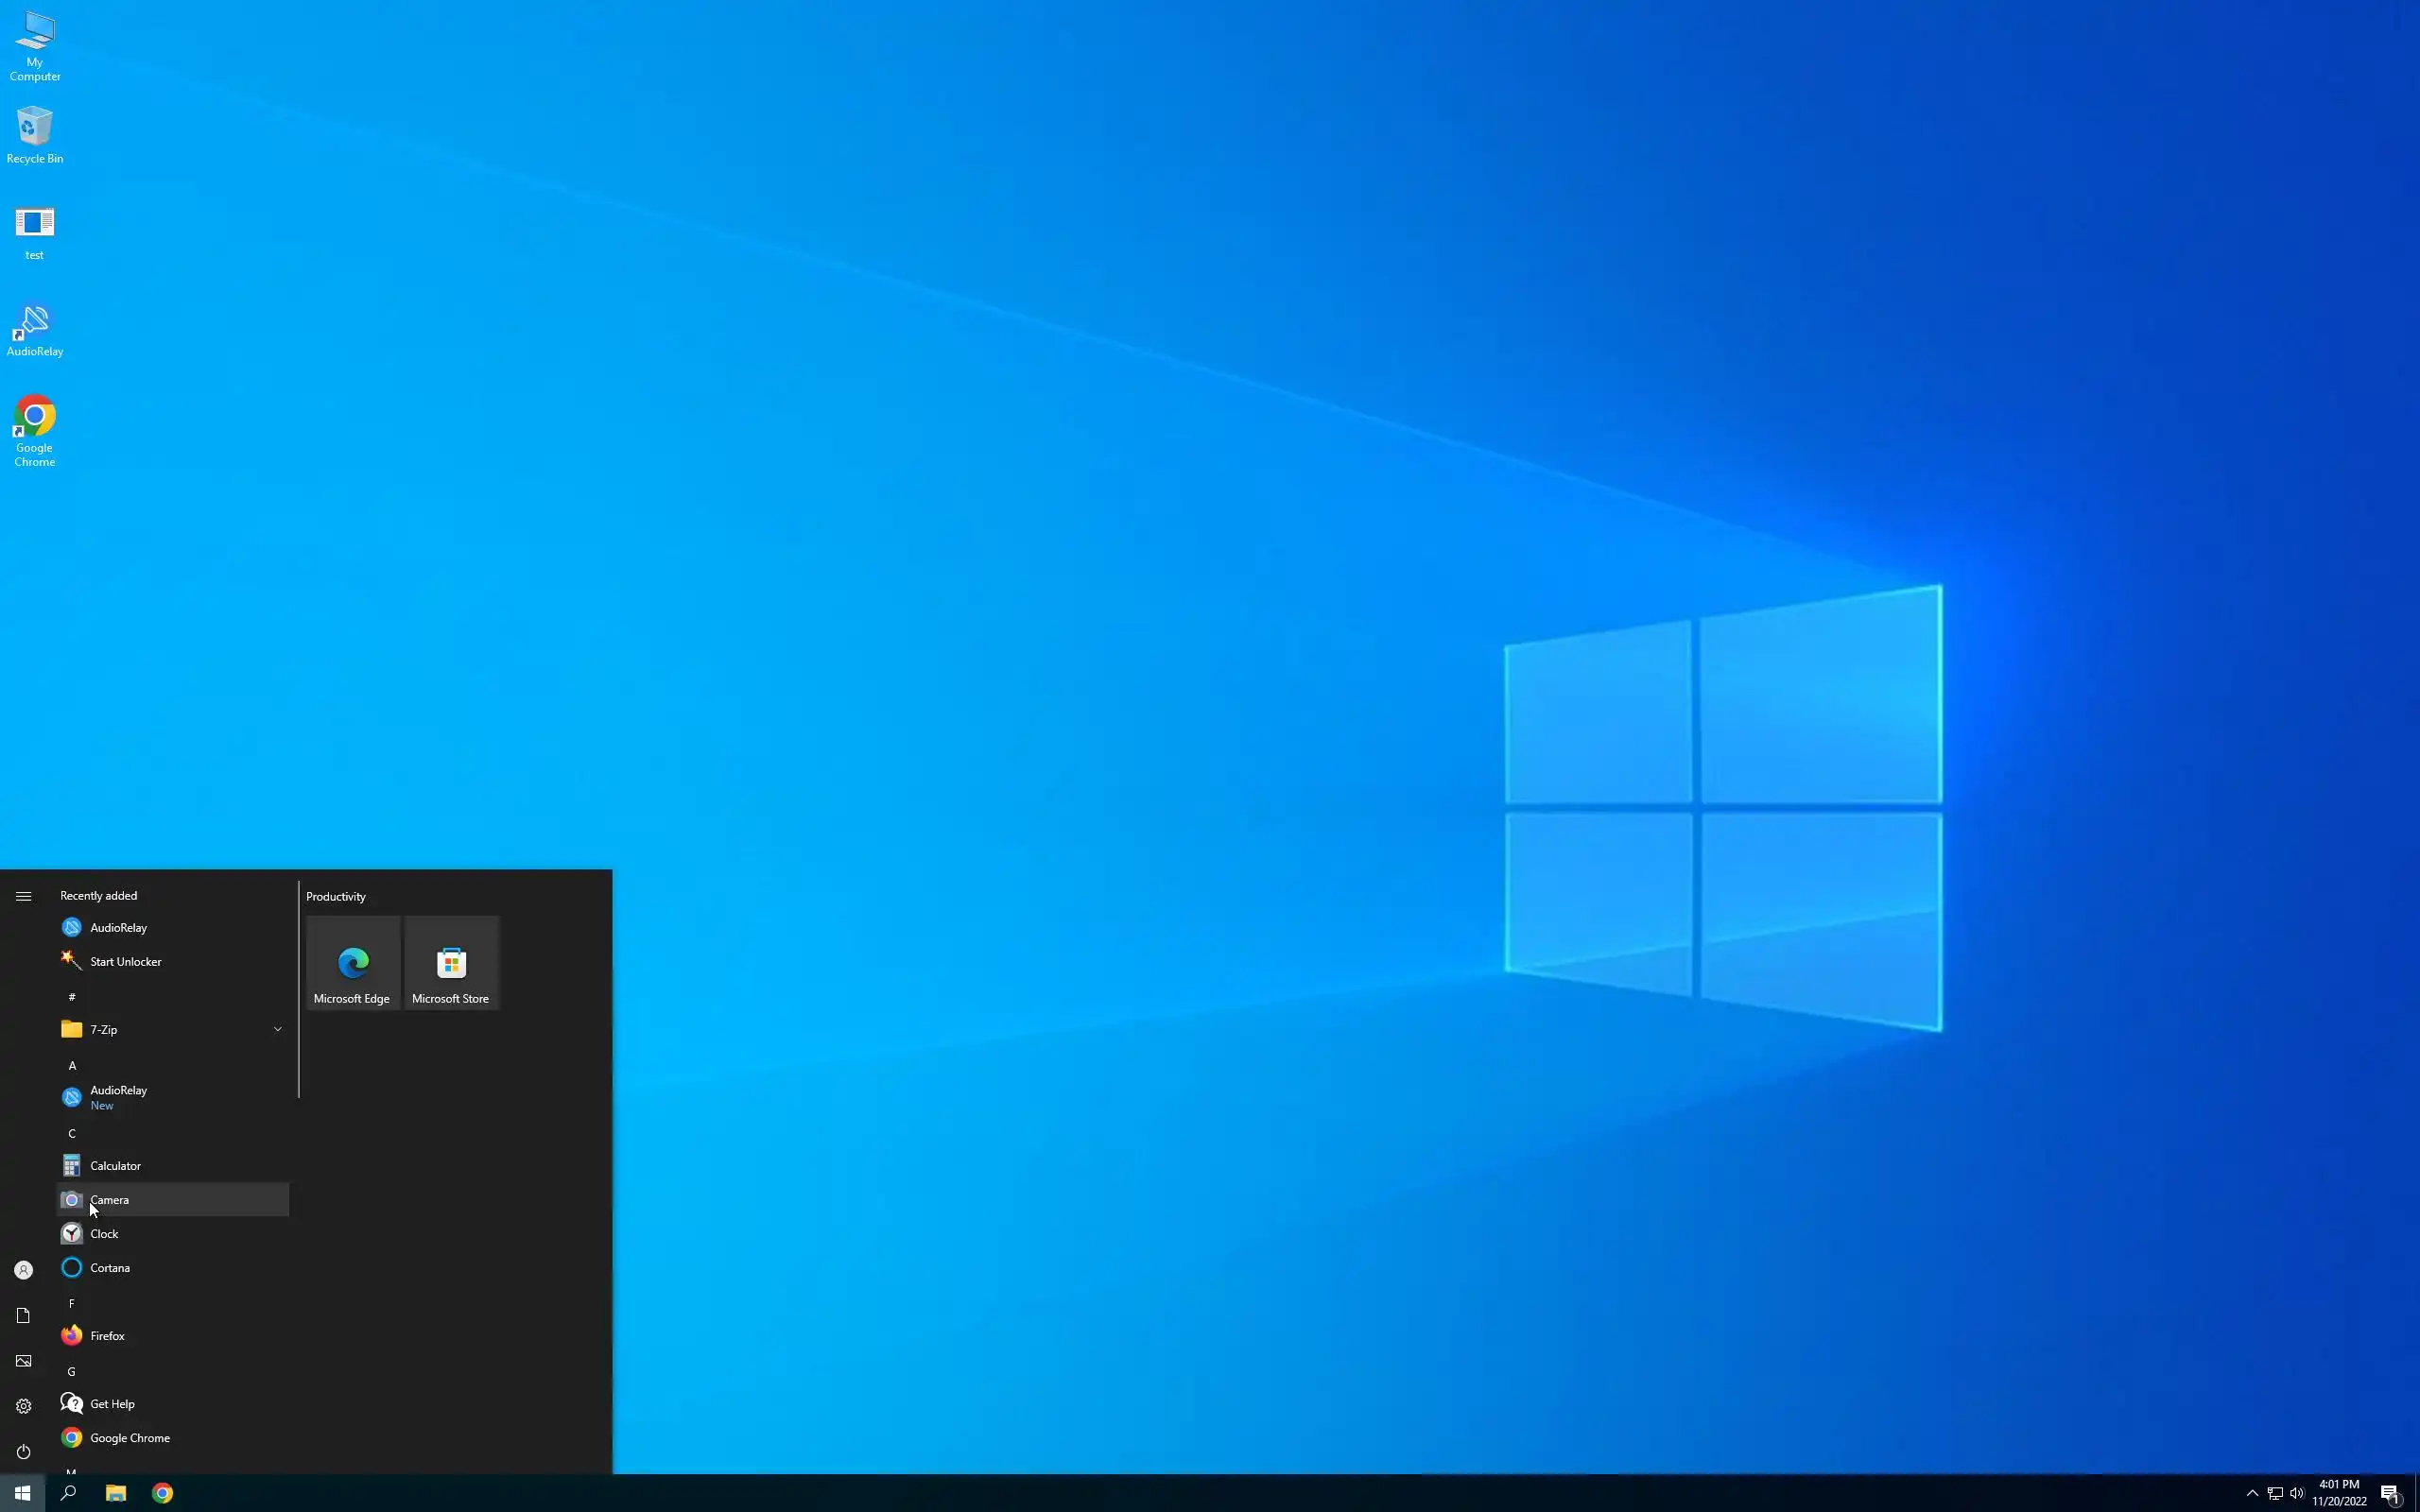Launch Cortana from the app list

pyautogui.click(x=110, y=1268)
